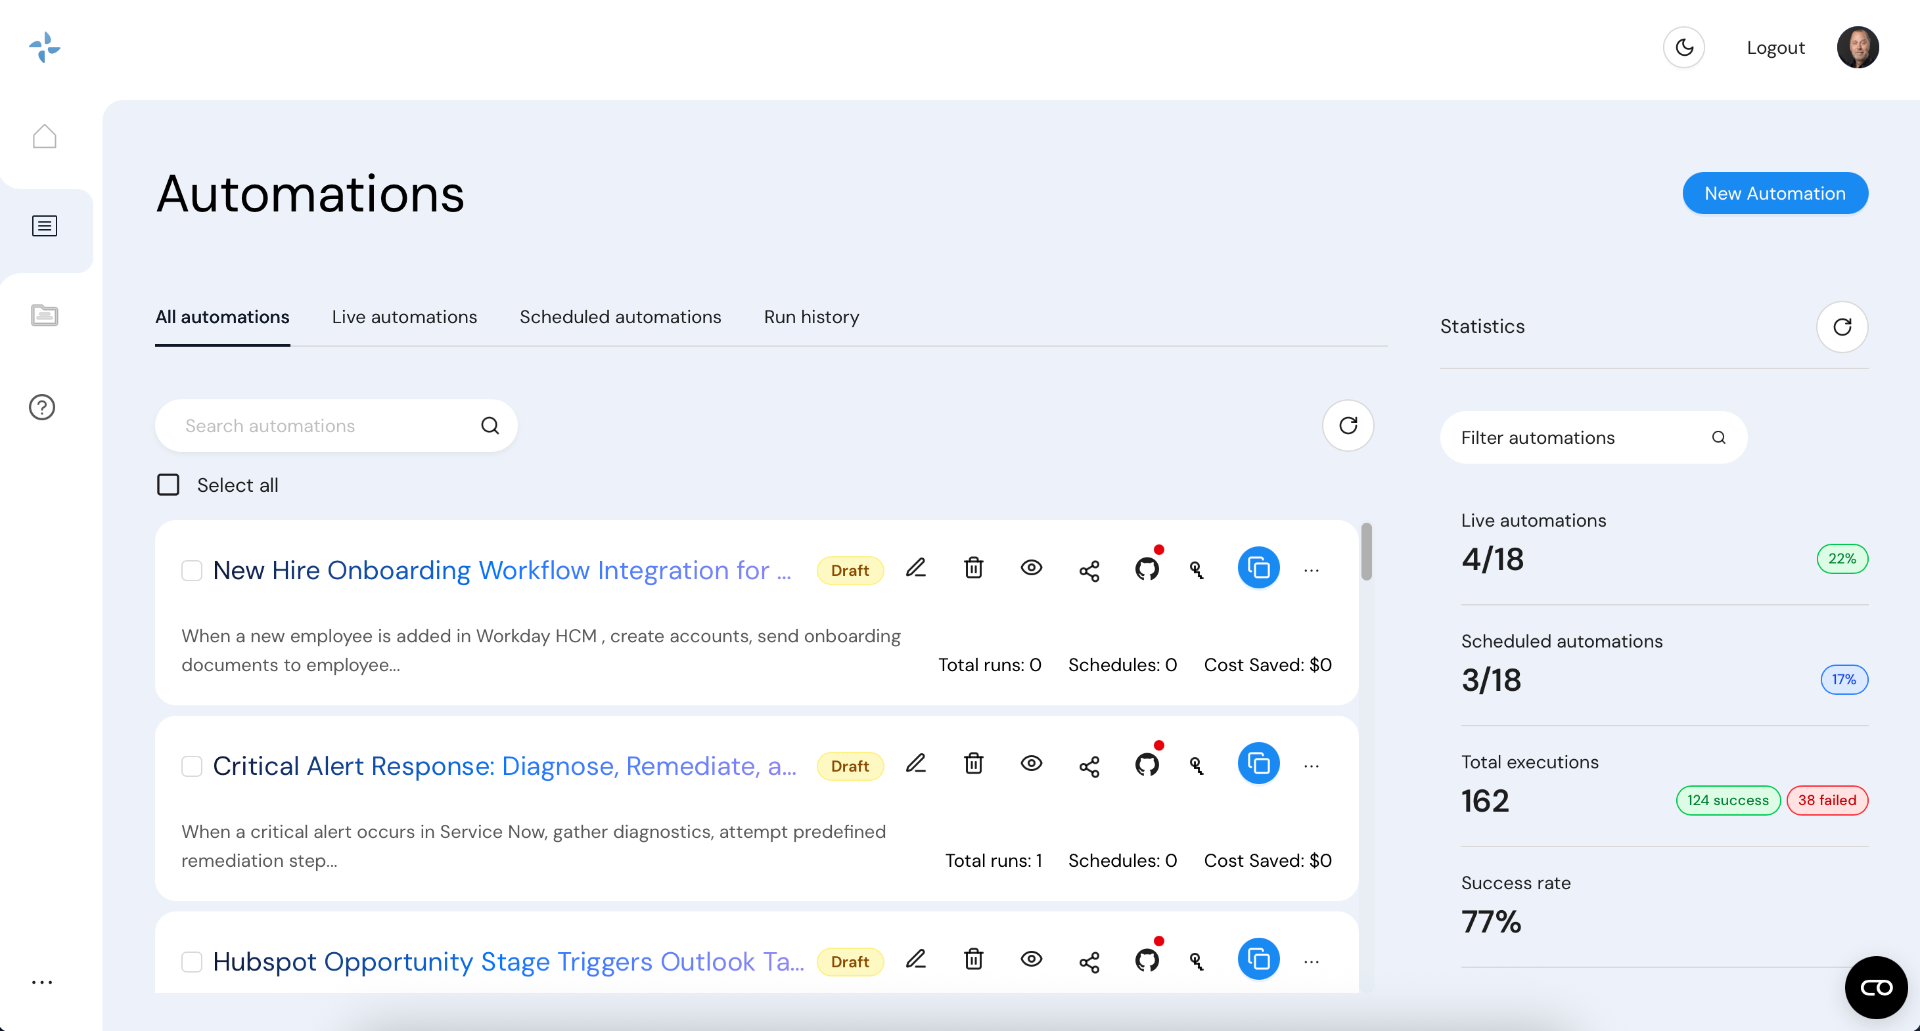Open more options for Critical Alert Response
Viewport: 1920px width, 1031px height.
pyautogui.click(x=1312, y=767)
